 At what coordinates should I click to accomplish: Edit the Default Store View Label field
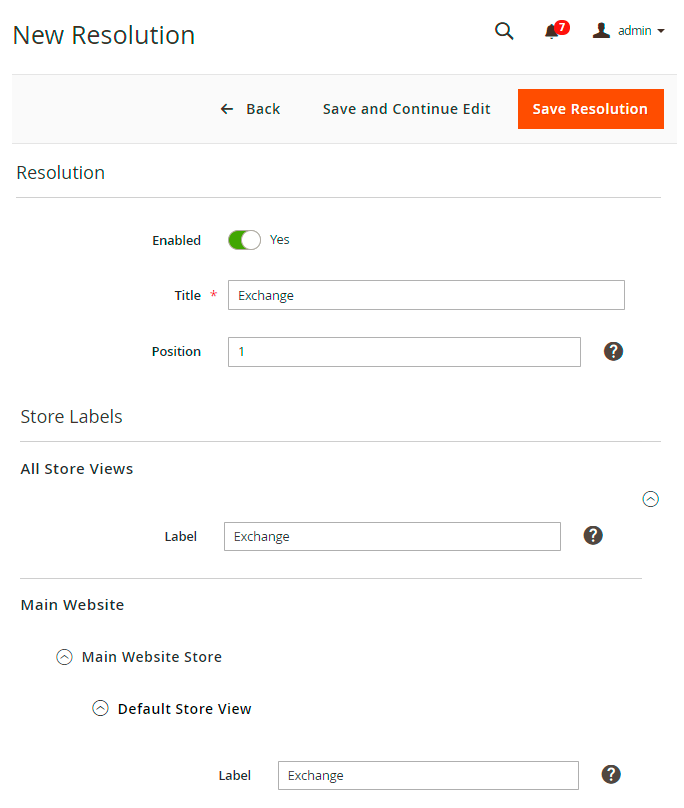pos(428,775)
